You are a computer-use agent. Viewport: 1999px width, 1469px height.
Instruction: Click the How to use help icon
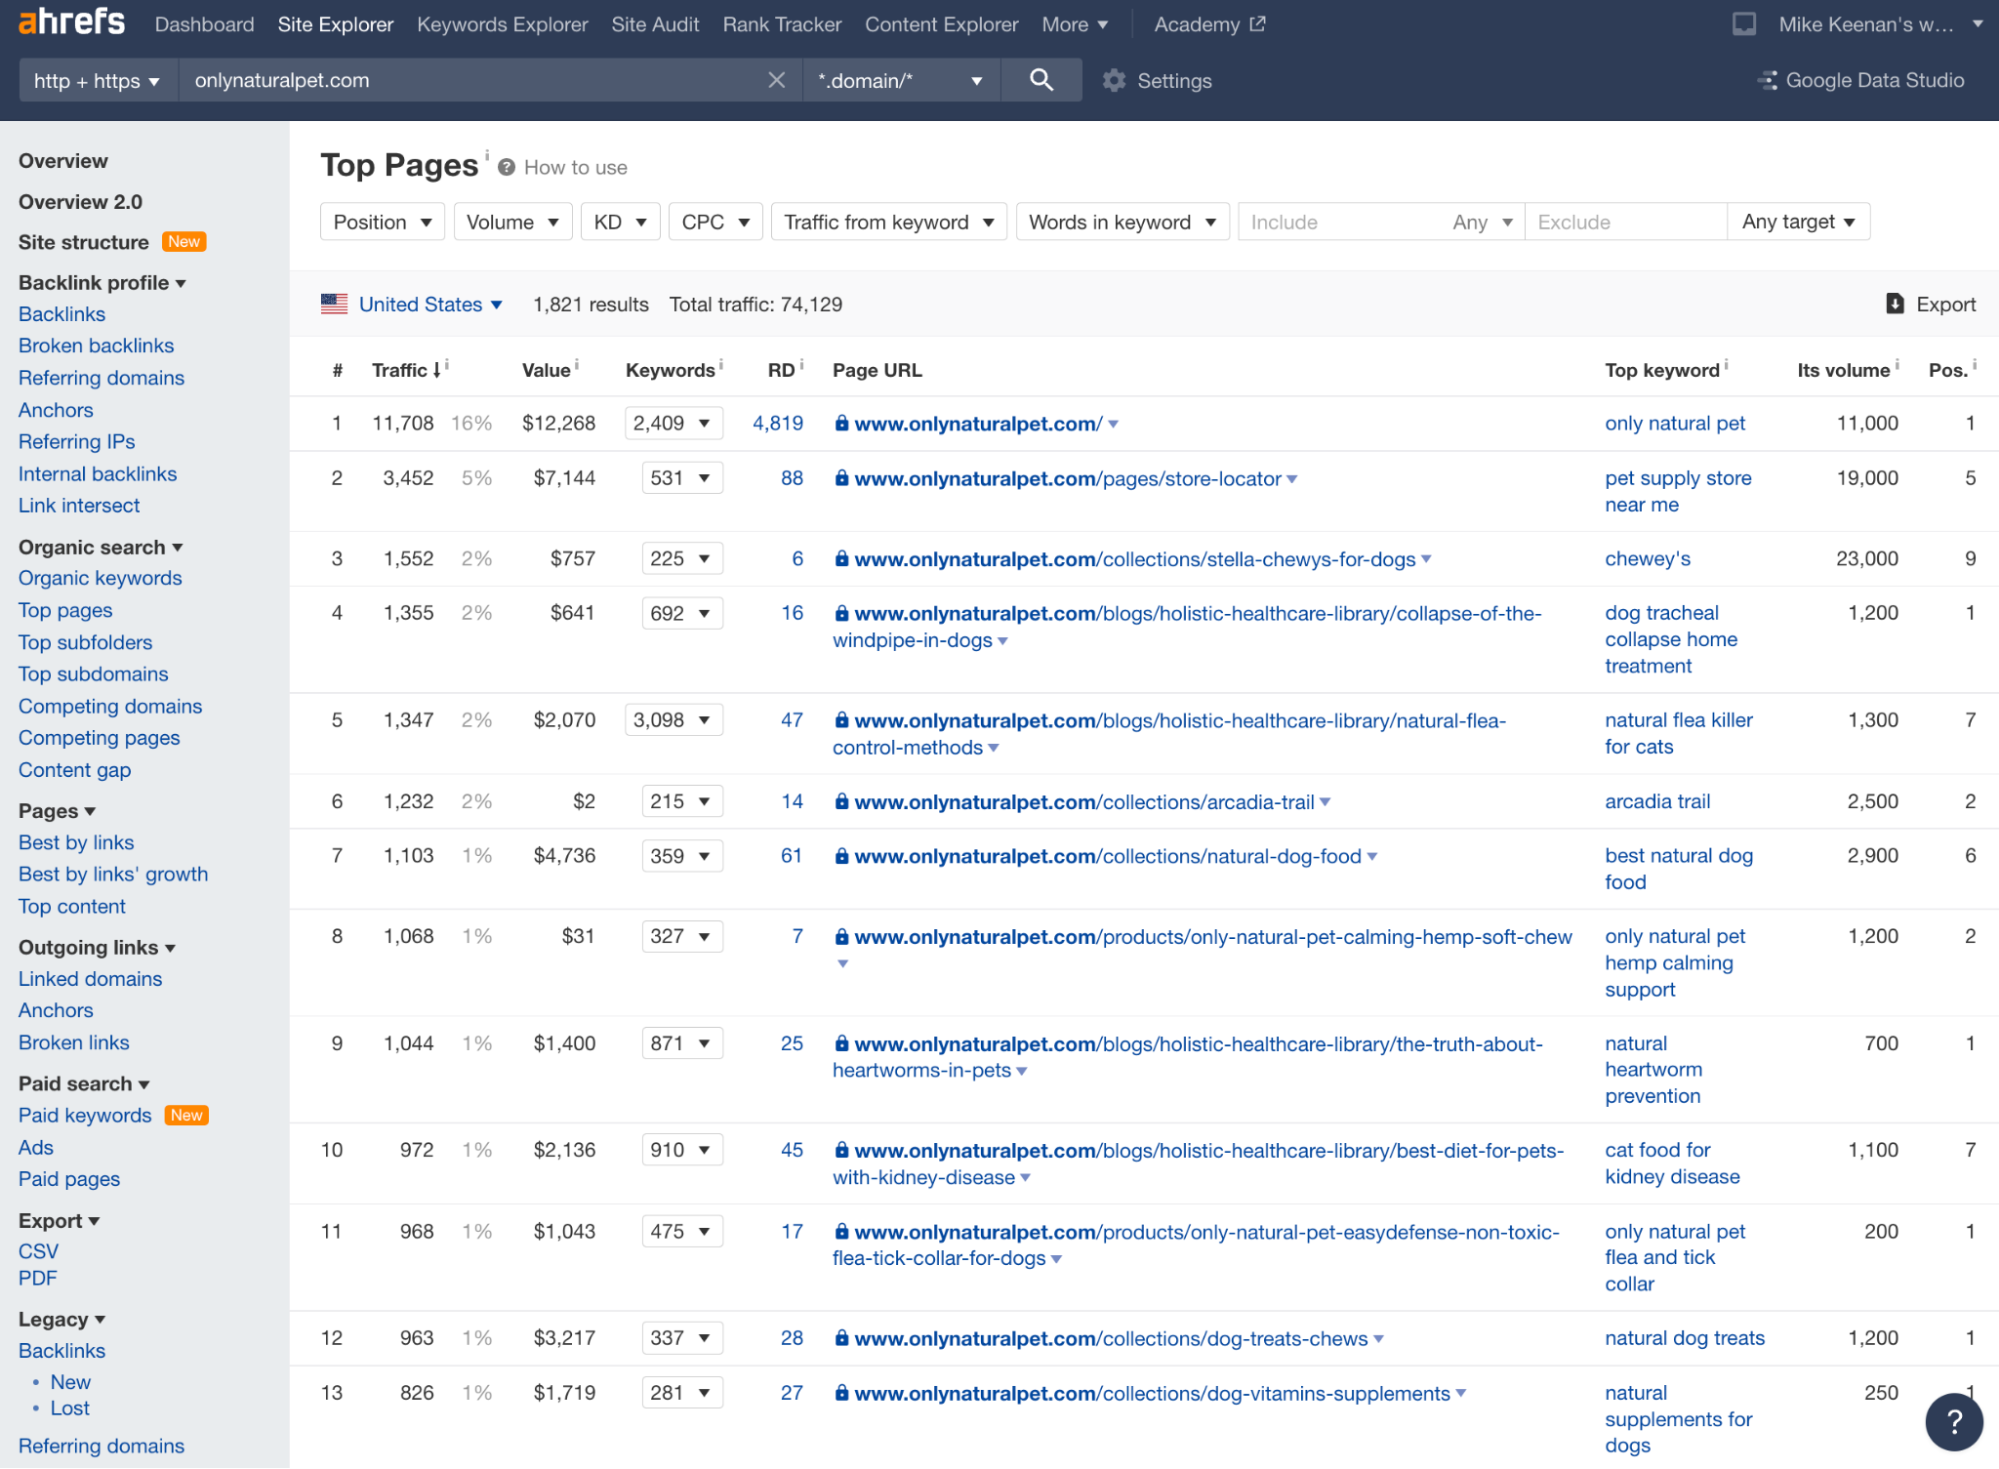(507, 168)
